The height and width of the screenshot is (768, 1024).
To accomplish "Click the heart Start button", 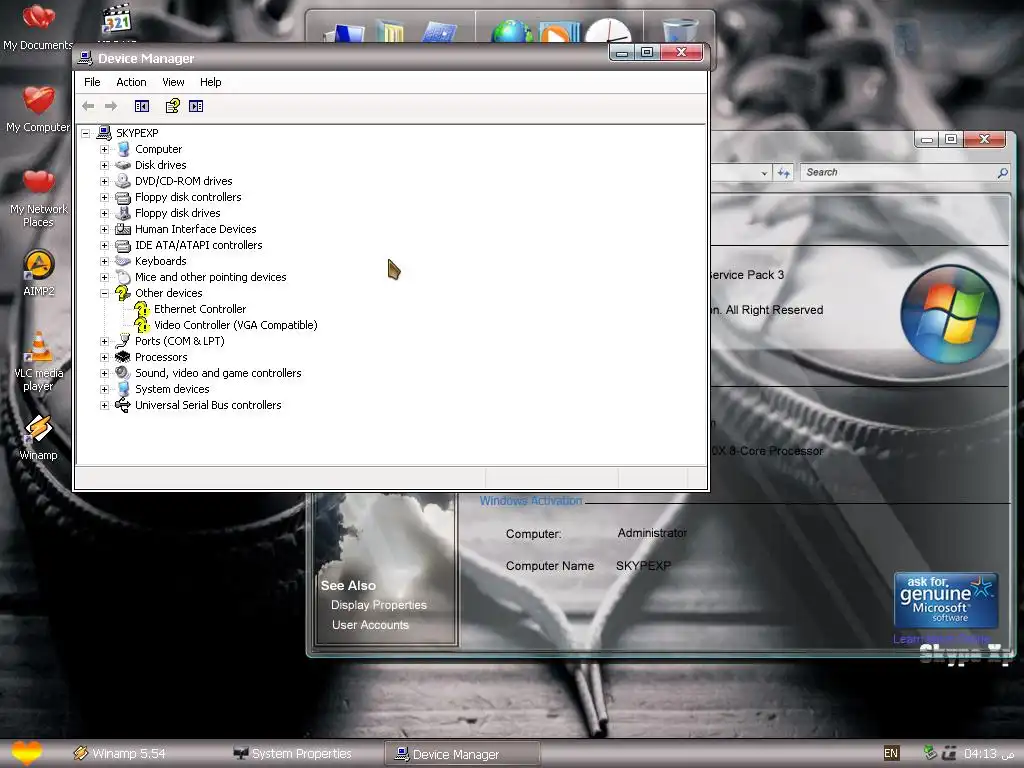I will pyautogui.click(x=27, y=753).
